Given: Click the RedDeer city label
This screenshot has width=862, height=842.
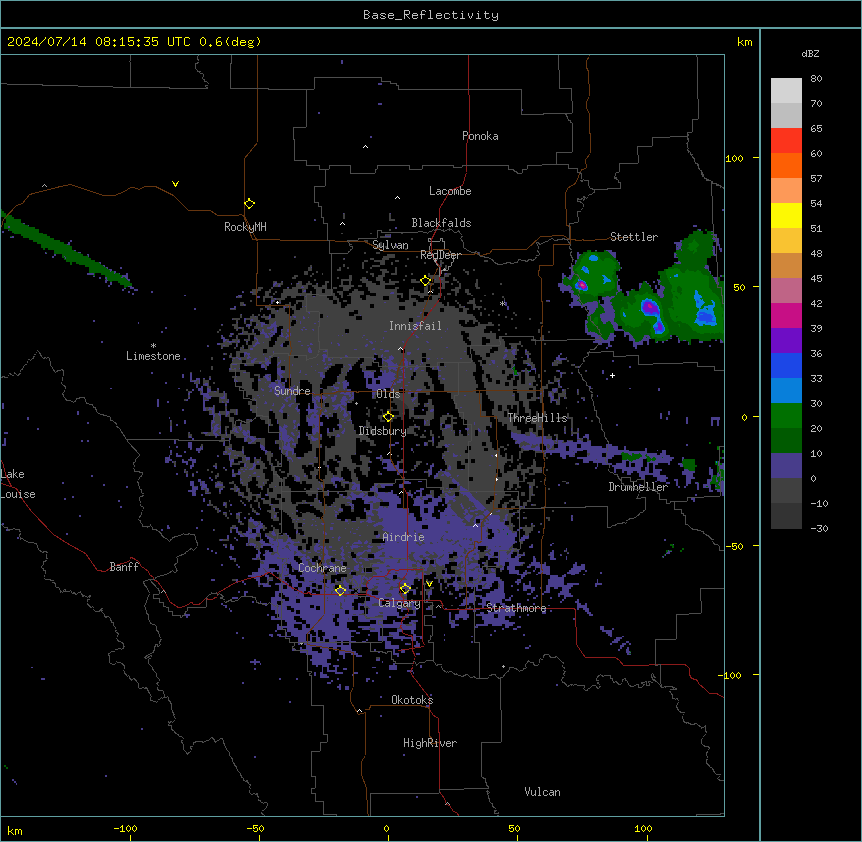Looking at the screenshot, I should click(440, 255).
